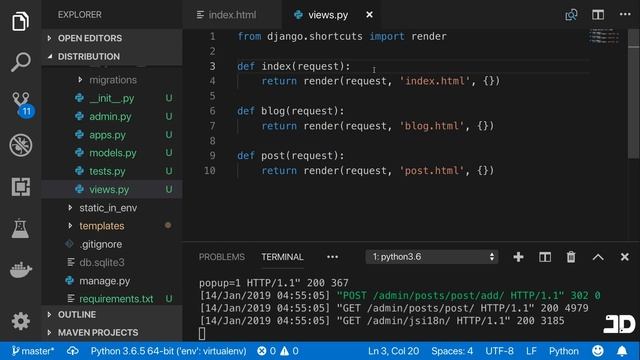Viewport: 640px width, 360px height.
Task: Click Ln 3, Col 20 cursor position
Action: point(393,351)
